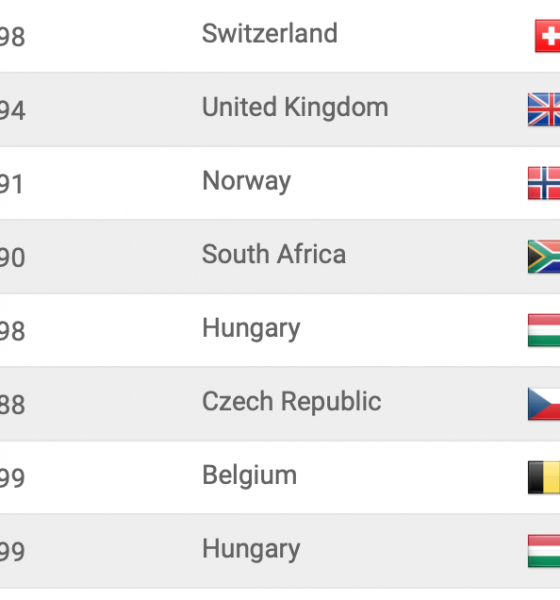This screenshot has height=600, width=560.
Task: Click the Switzerland flag icon
Action: (x=547, y=36)
